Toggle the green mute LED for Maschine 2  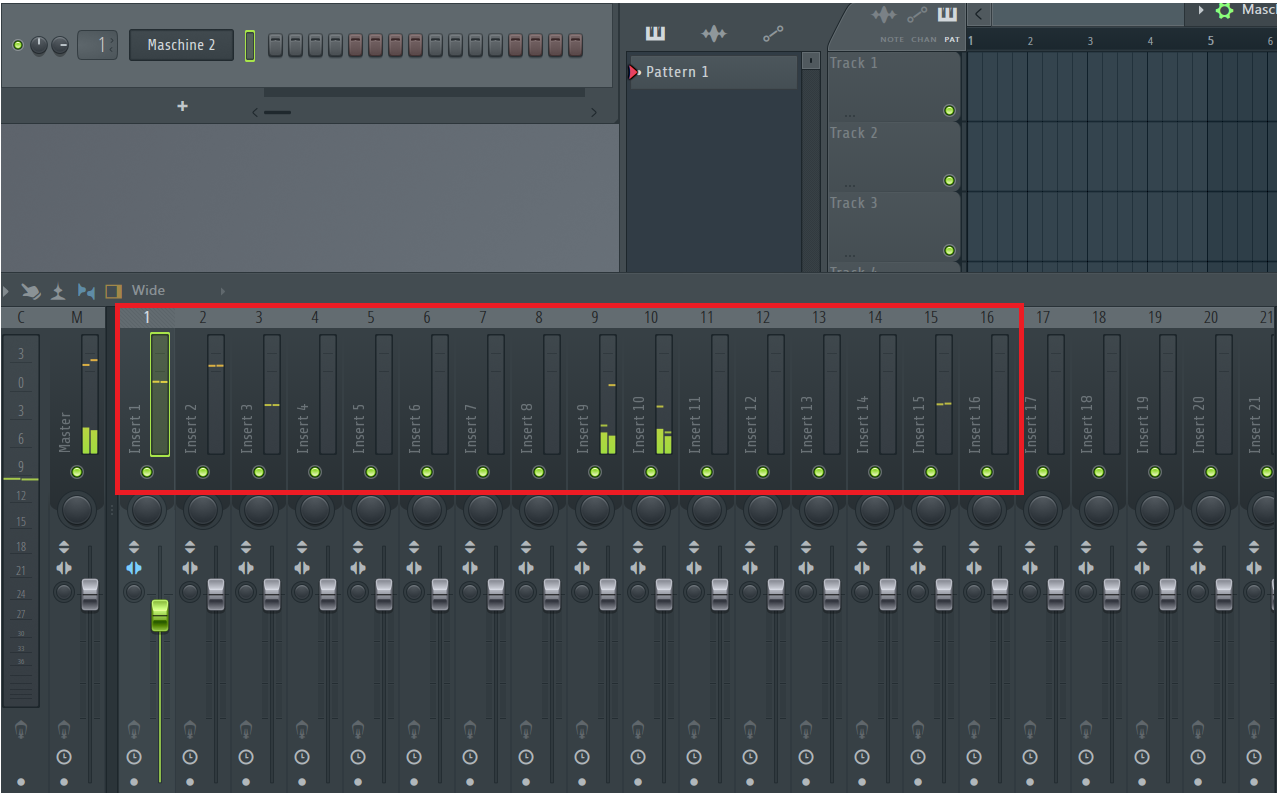pyautogui.click(x=16, y=45)
